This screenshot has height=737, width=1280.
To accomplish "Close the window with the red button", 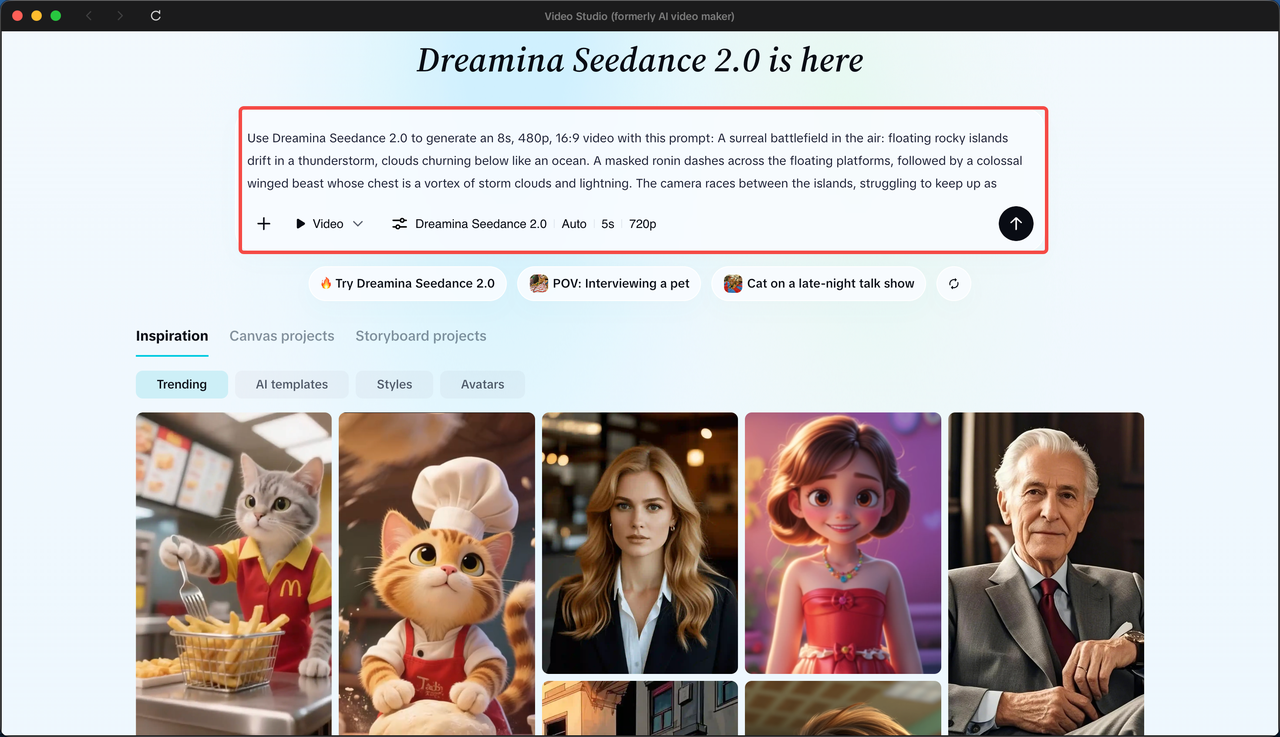I will 17,16.
